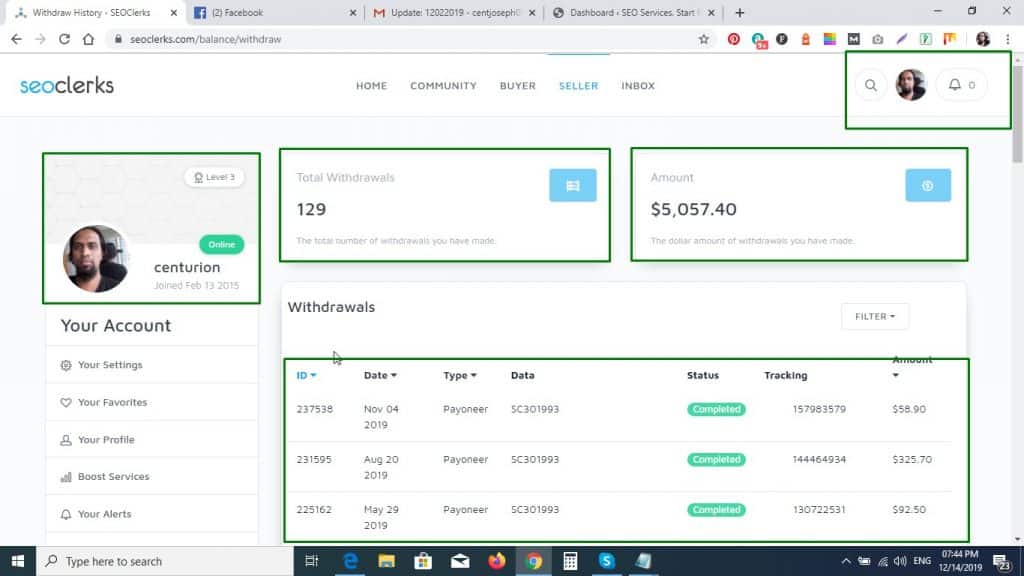Click the Windows search box

[x=165, y=561]
